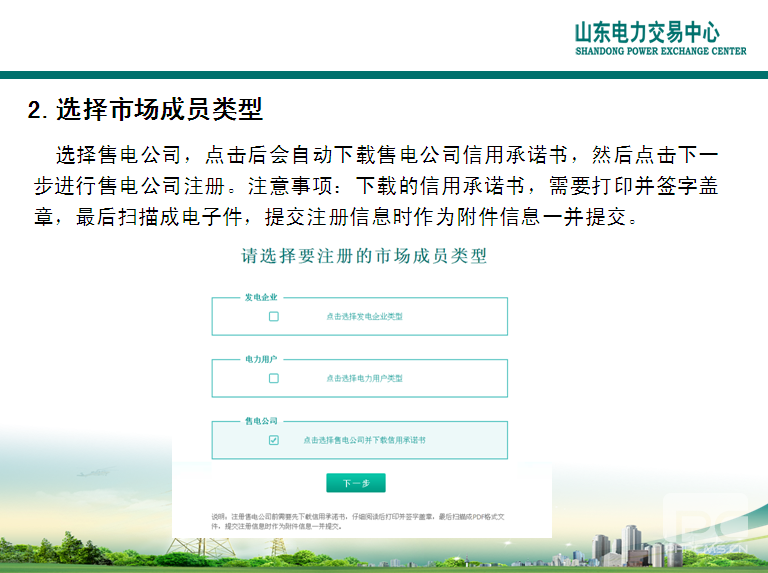Click the 售电公司 group label
This screenshot has height=573, width=768.
point(261,421)
